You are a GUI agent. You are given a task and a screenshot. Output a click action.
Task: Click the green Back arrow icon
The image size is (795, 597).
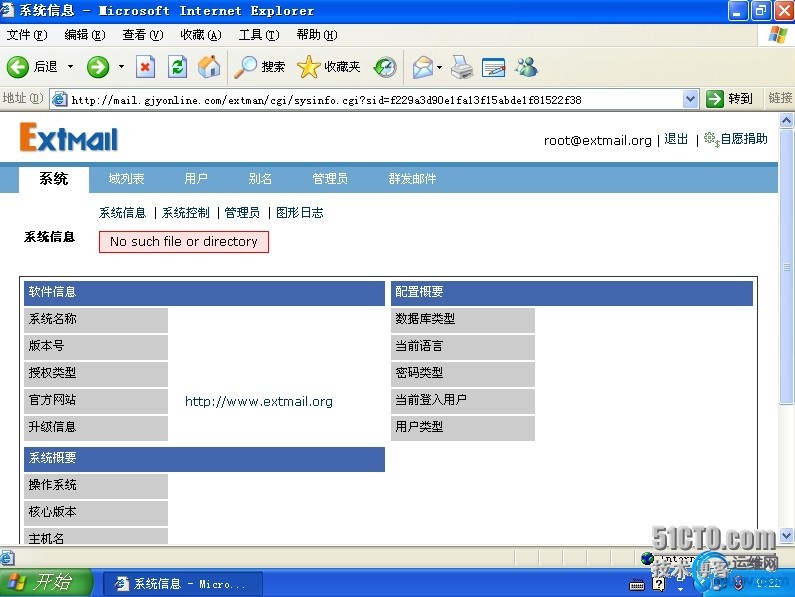(x=17, y=67)
